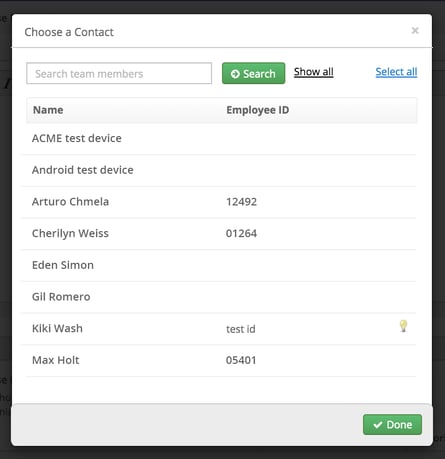Close the Choose a Contact dialog
445x459 pixels.
click(415, 31)
